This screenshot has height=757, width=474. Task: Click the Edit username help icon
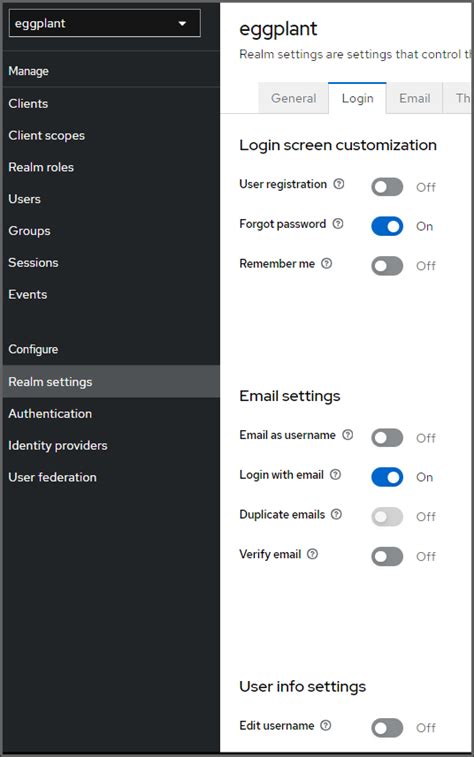326,725
